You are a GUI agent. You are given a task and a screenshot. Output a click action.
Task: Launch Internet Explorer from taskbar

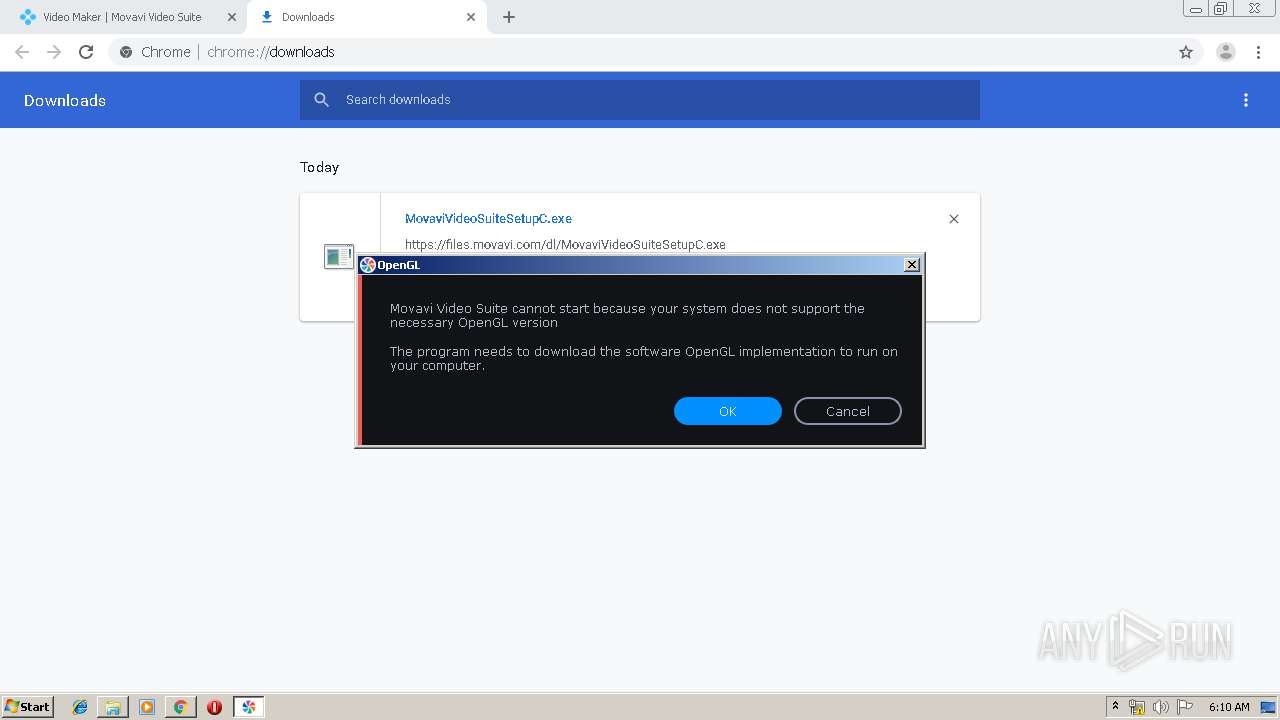[x=80, y=707]
